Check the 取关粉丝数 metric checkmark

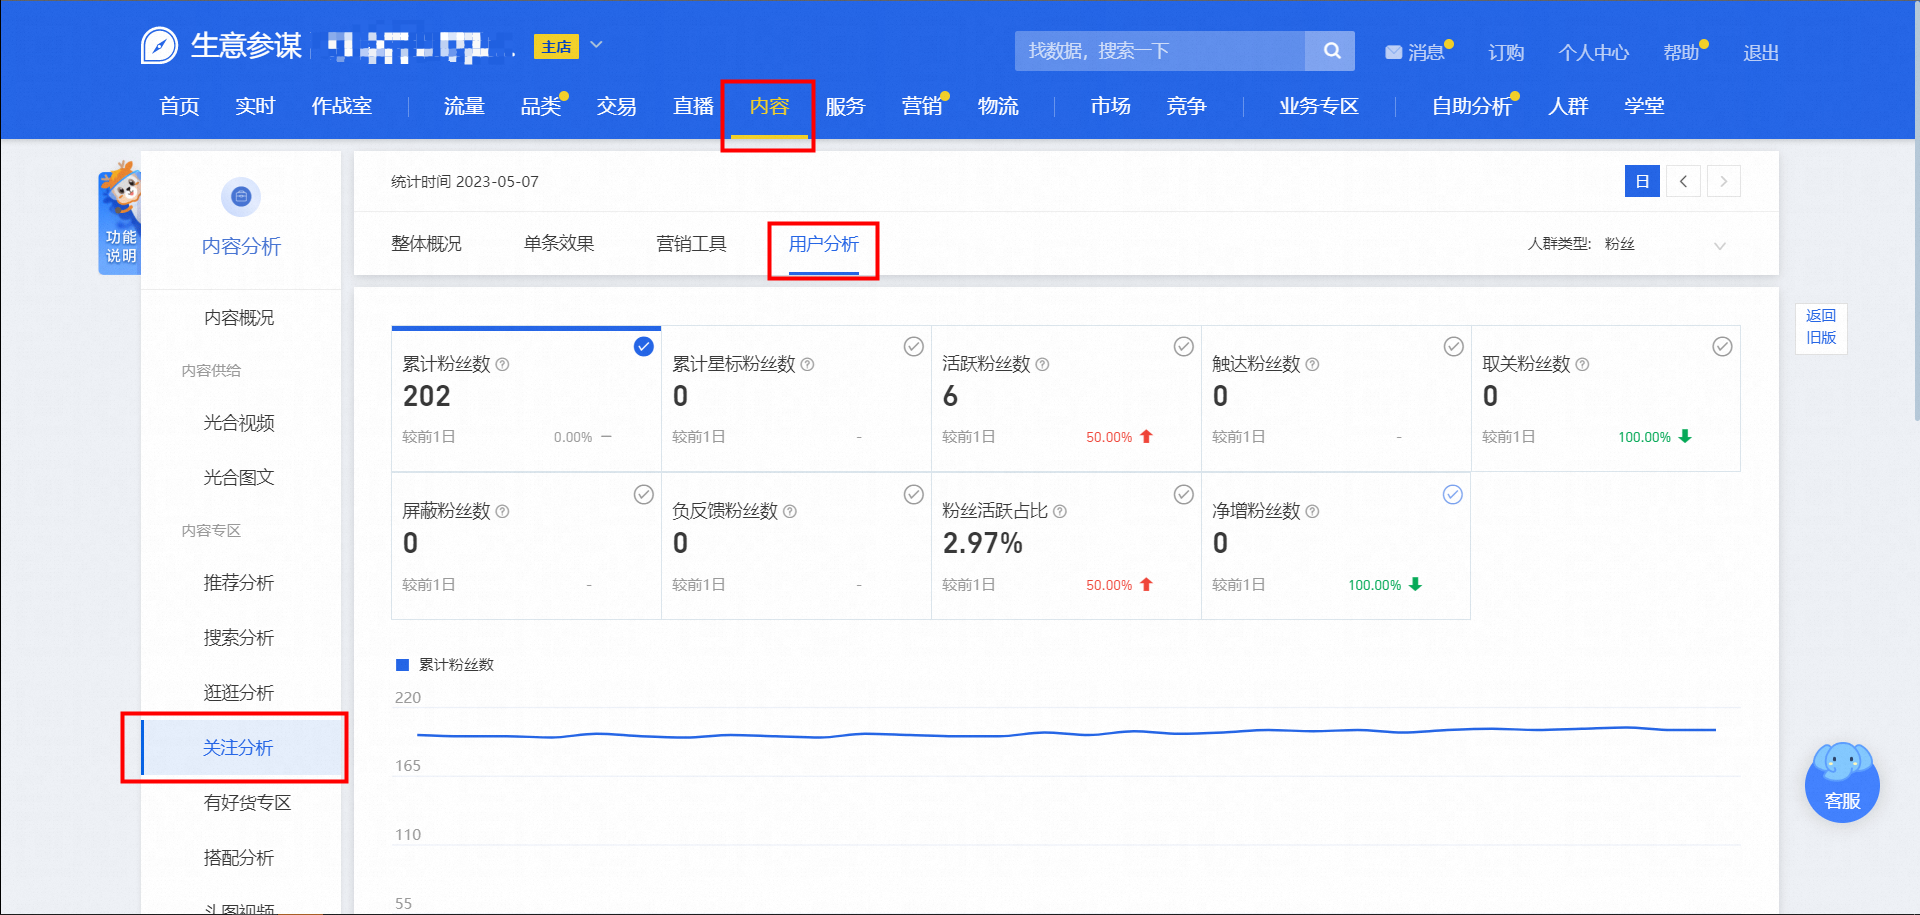click(x=1722, y=346)
